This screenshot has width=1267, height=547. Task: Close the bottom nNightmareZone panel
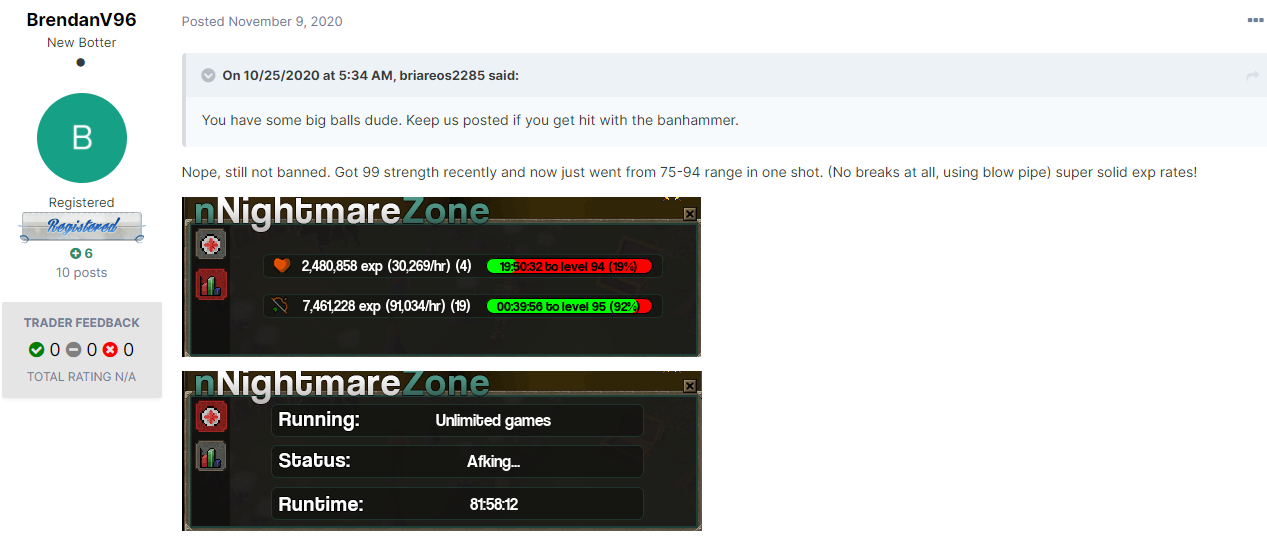[x=690, y=385]
